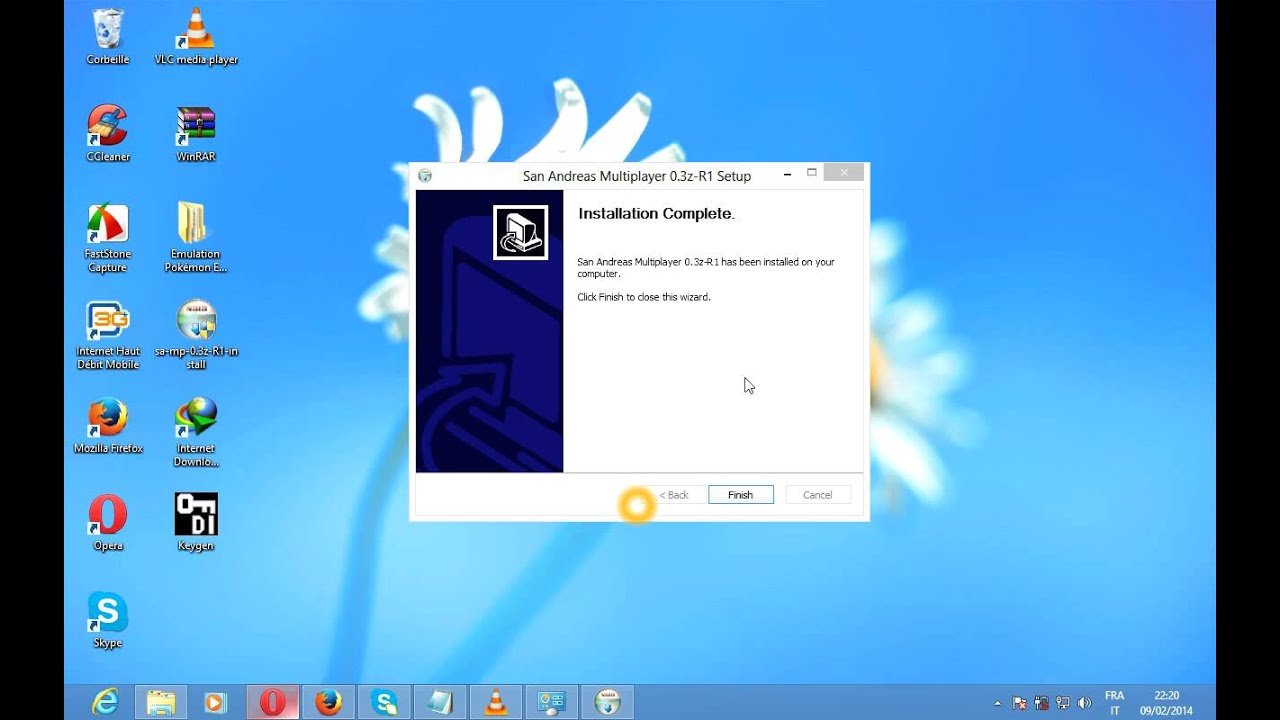Switch to Opera in the taskbar
Image resolution: width=1280 pixels, height=720 pixels.
coord(272,702)
